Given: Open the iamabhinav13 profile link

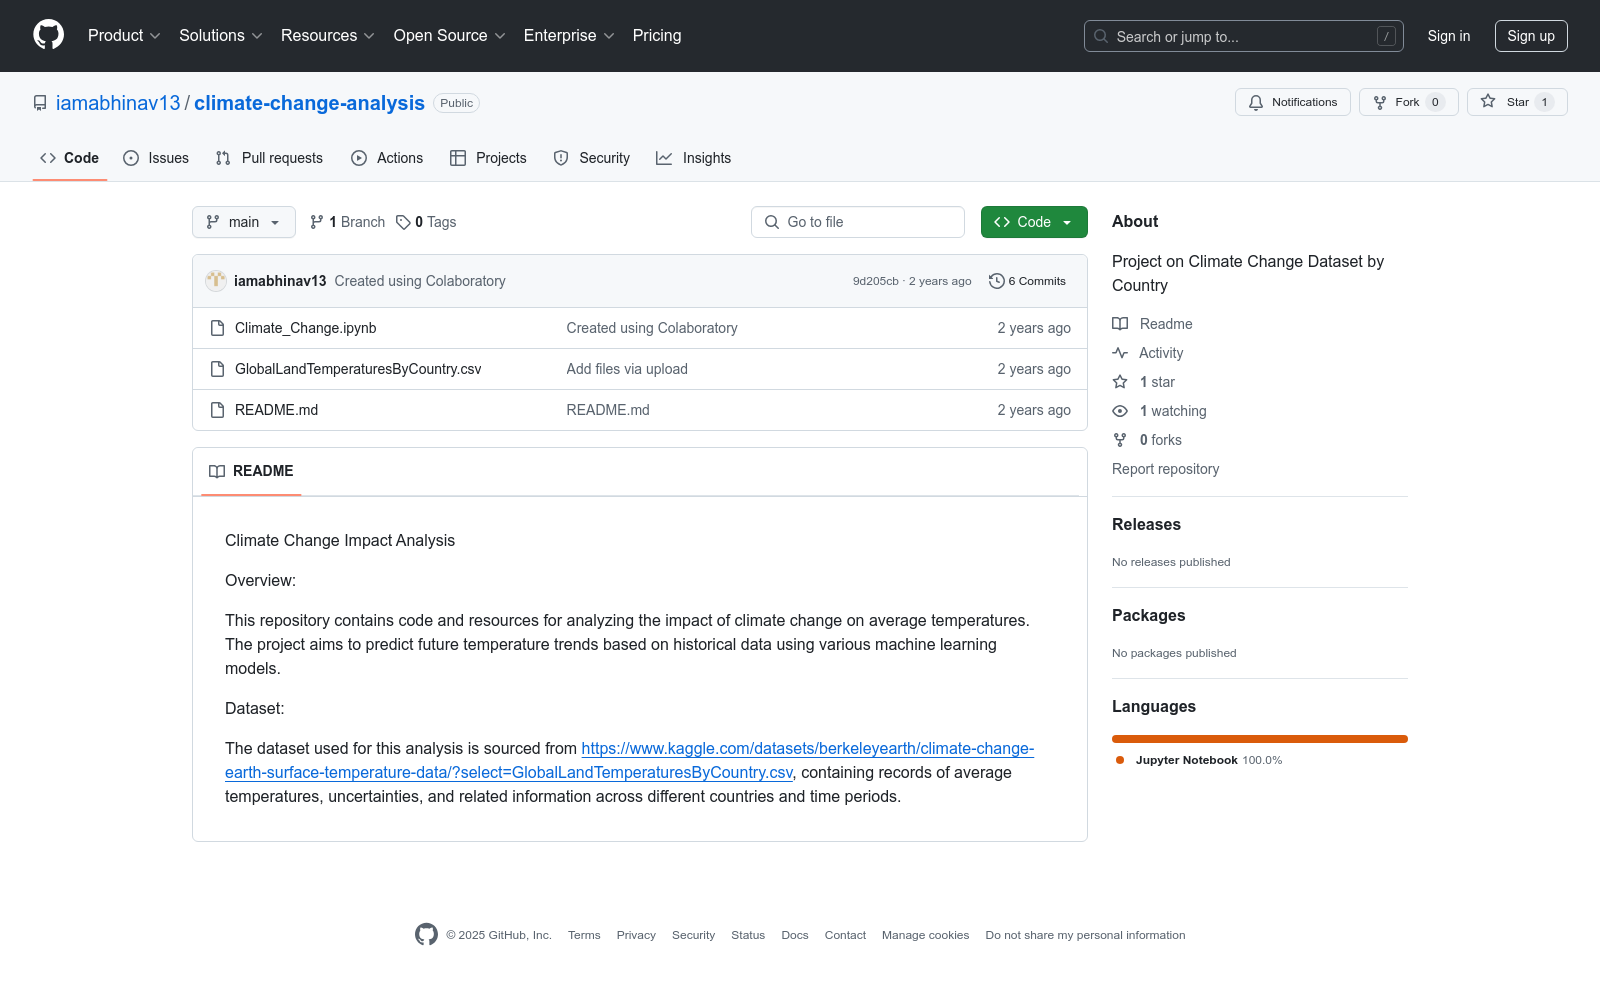Looking at the screenshot, I should (118, 103).
